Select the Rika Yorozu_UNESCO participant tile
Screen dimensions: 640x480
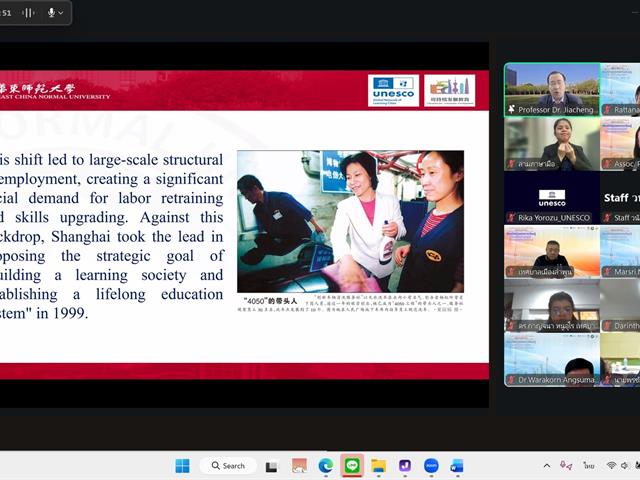[x=551, y=196]
